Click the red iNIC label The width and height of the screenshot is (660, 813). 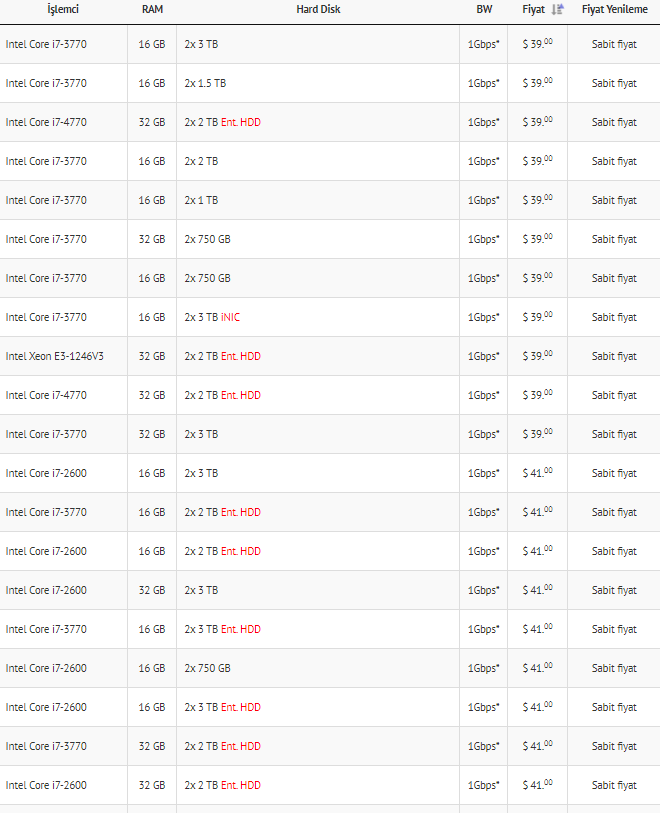(x=230, y=317)
